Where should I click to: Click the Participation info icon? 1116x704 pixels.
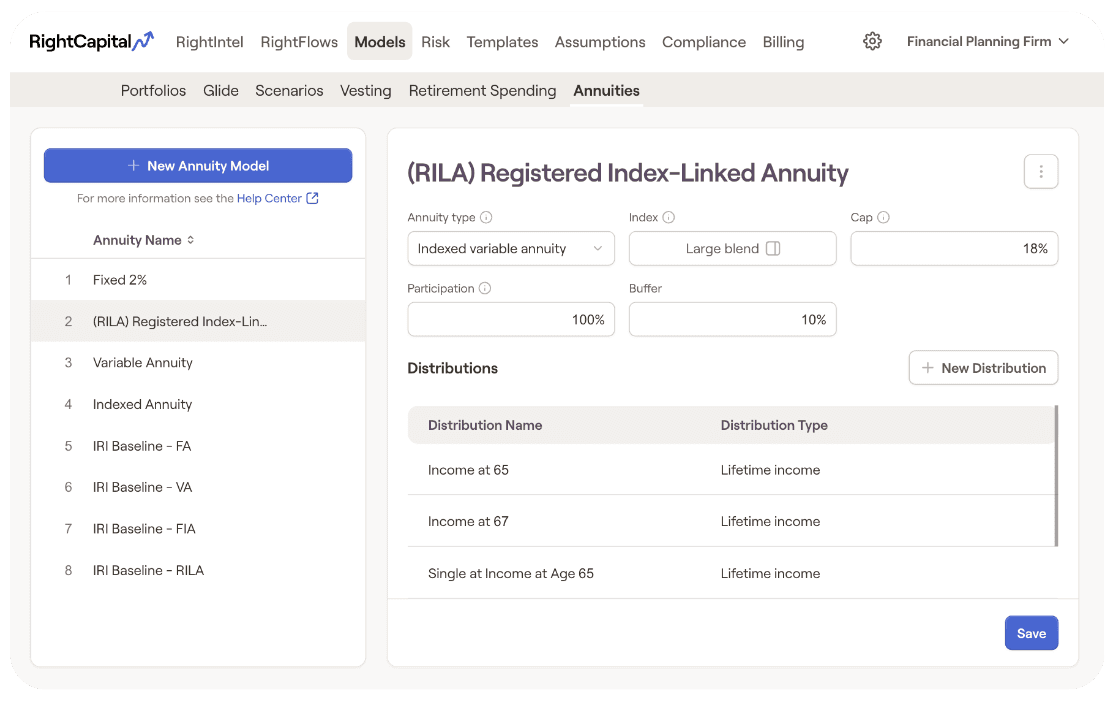pos(485,288)
